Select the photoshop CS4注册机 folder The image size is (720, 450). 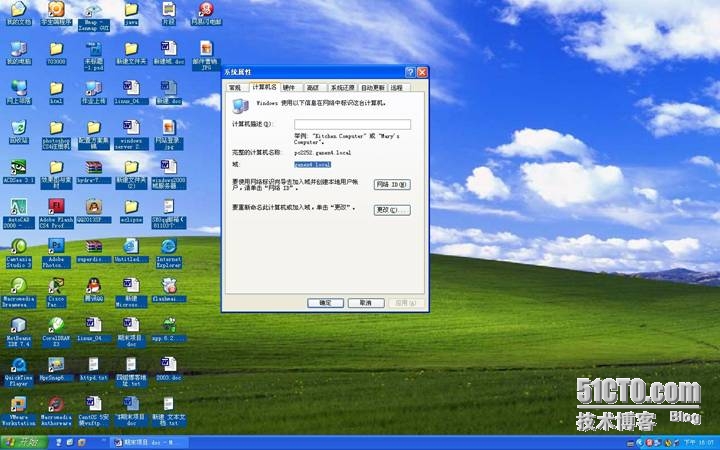coord(56,135)
